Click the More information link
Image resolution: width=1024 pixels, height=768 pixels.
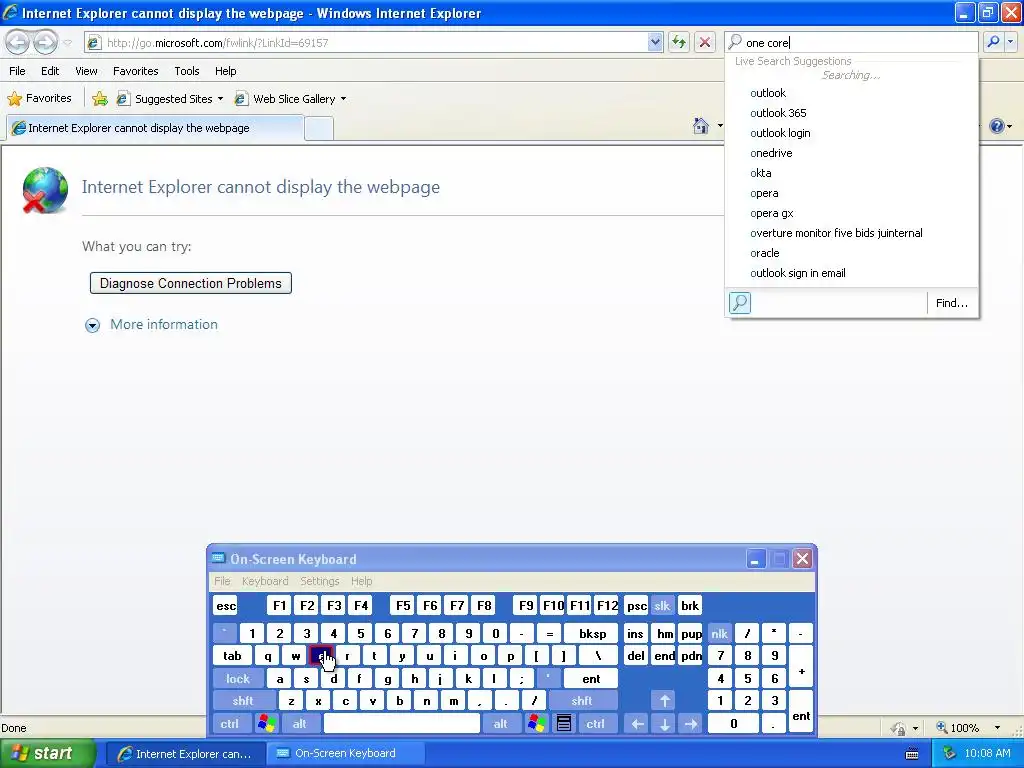pos(164,325)
